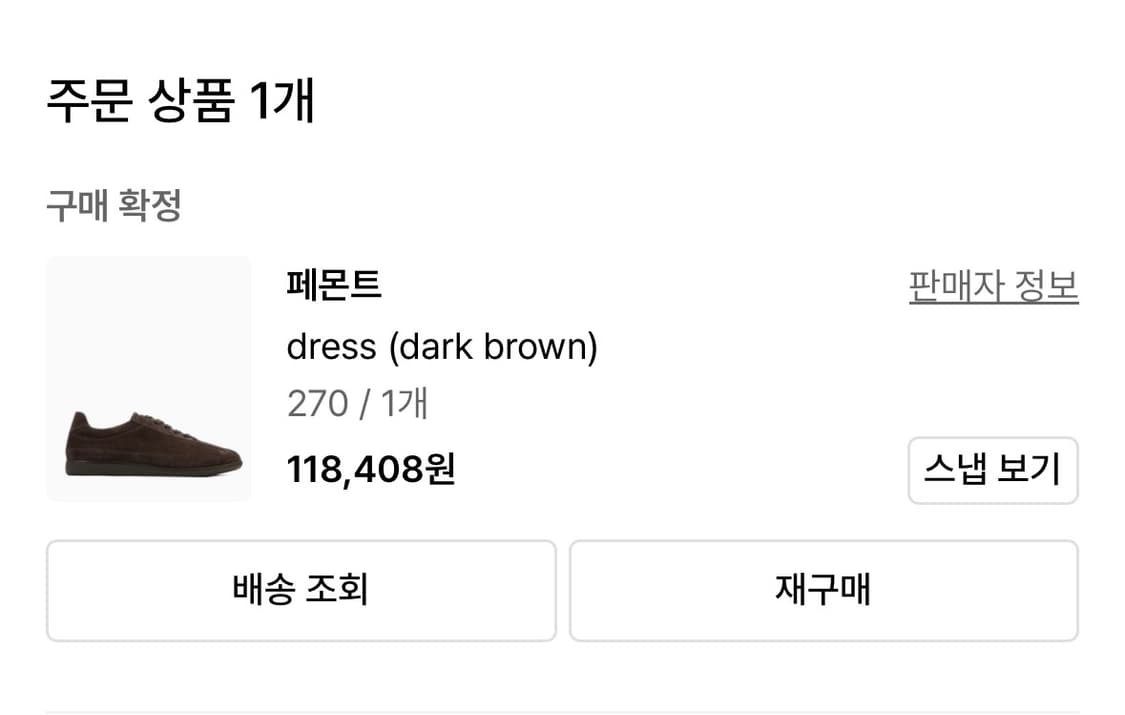
Task: View snaps for the 페몬트 shoe
Action: click(992, 470)
